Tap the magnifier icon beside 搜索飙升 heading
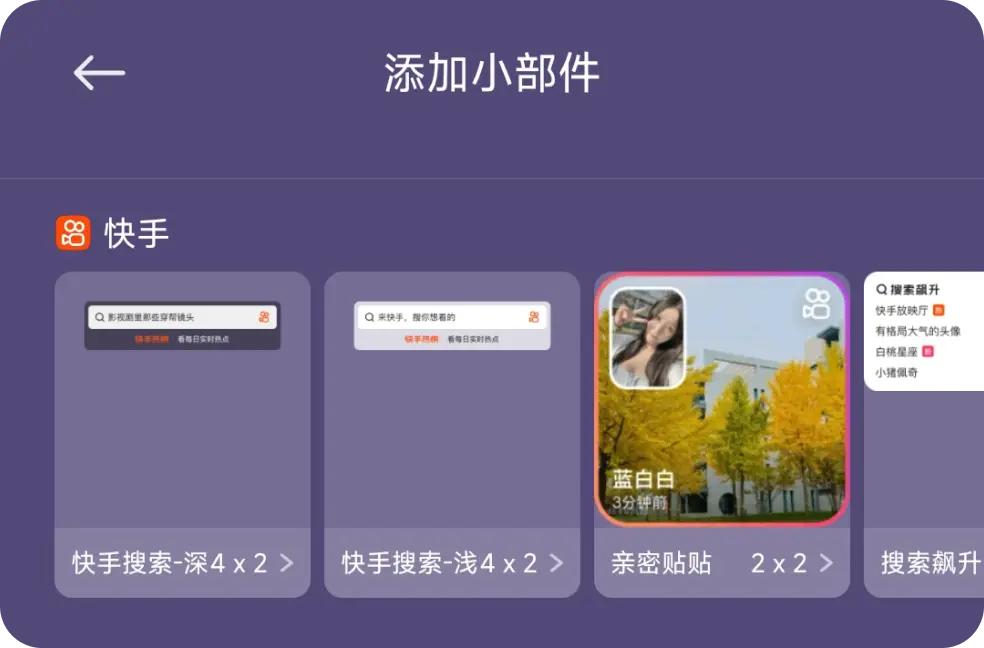This screenshot has height=648, width=984. (882, 289)
